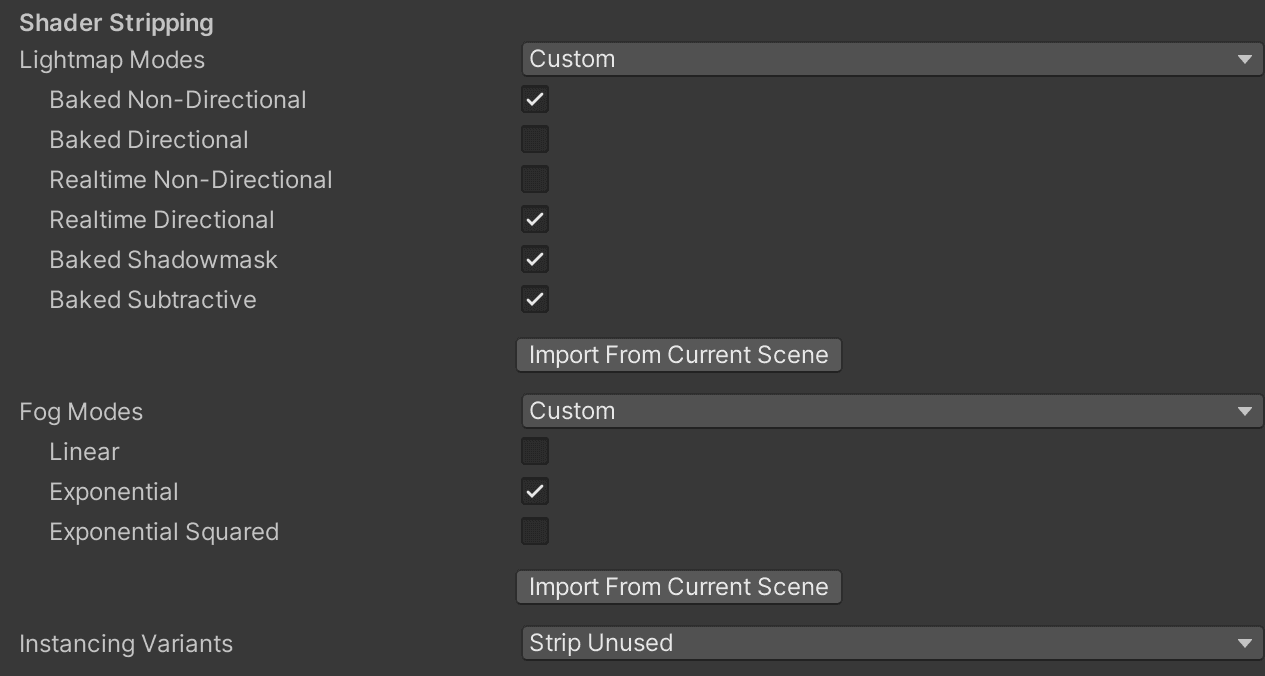Disable Exponential fog mode
The width and height of the screenshot is (1265, 676).
click(x=534, y=491)
